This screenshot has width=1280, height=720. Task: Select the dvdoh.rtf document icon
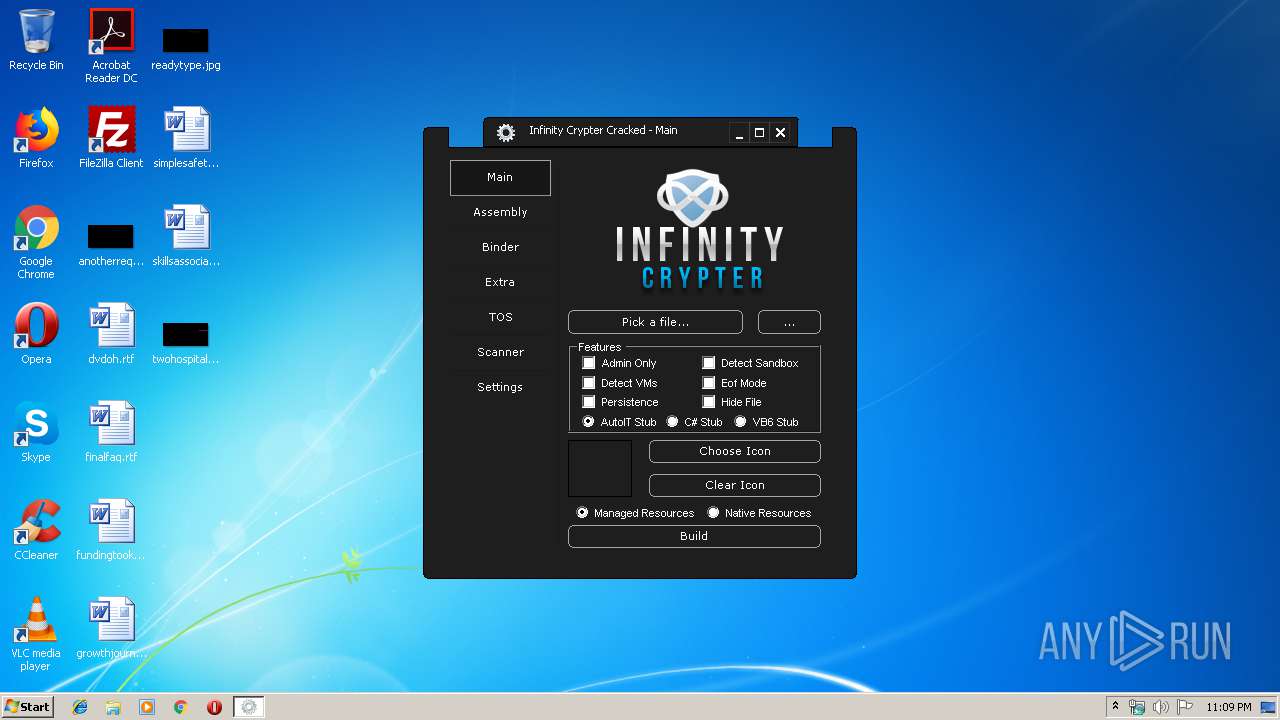(111, 334)
